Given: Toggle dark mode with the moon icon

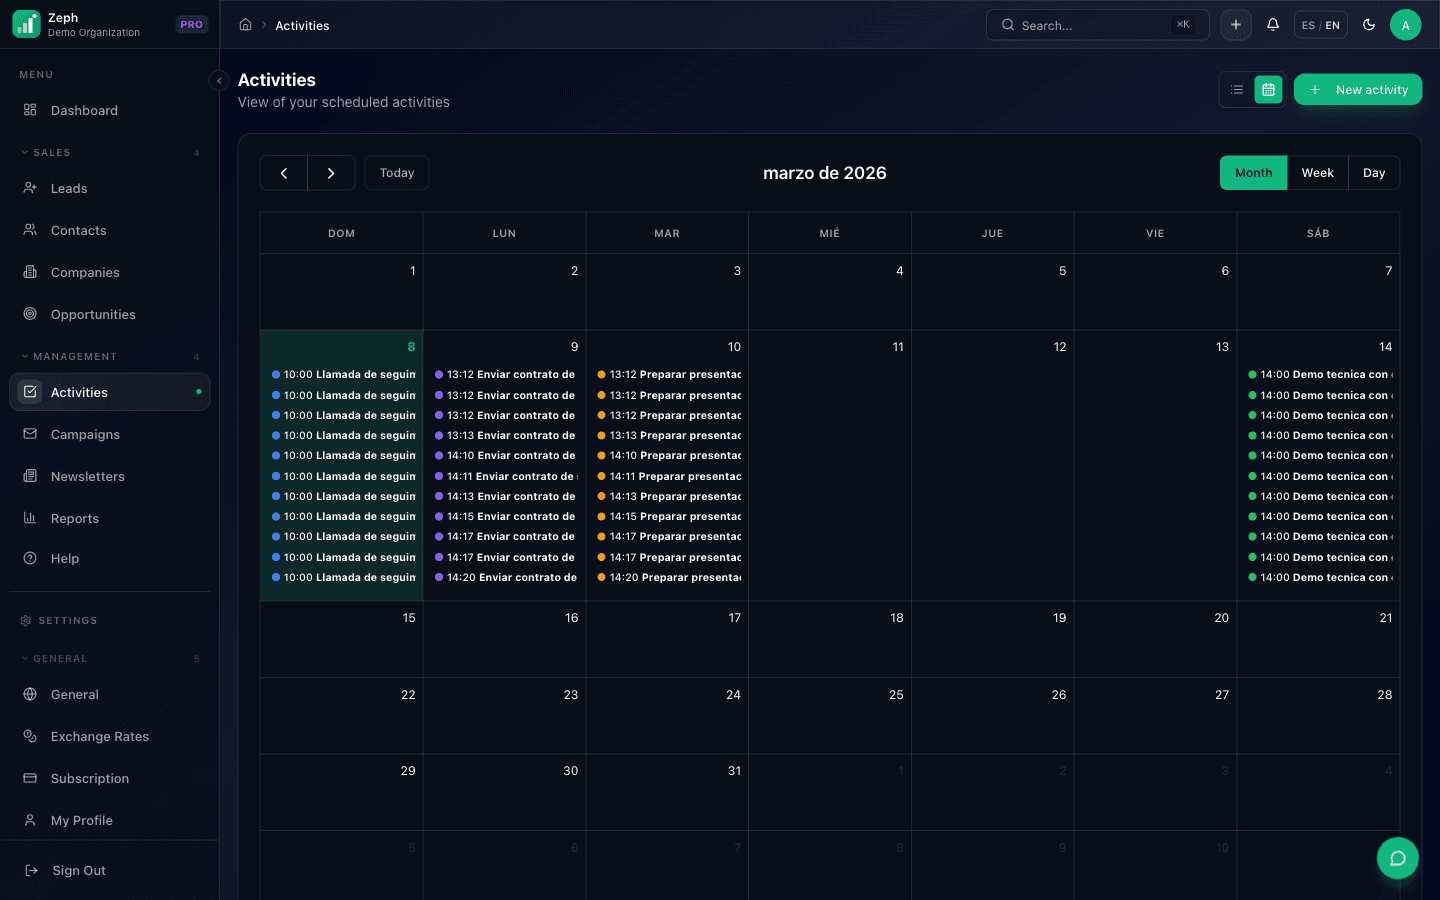Looking at the screenshot, I should click(1369, 25).
